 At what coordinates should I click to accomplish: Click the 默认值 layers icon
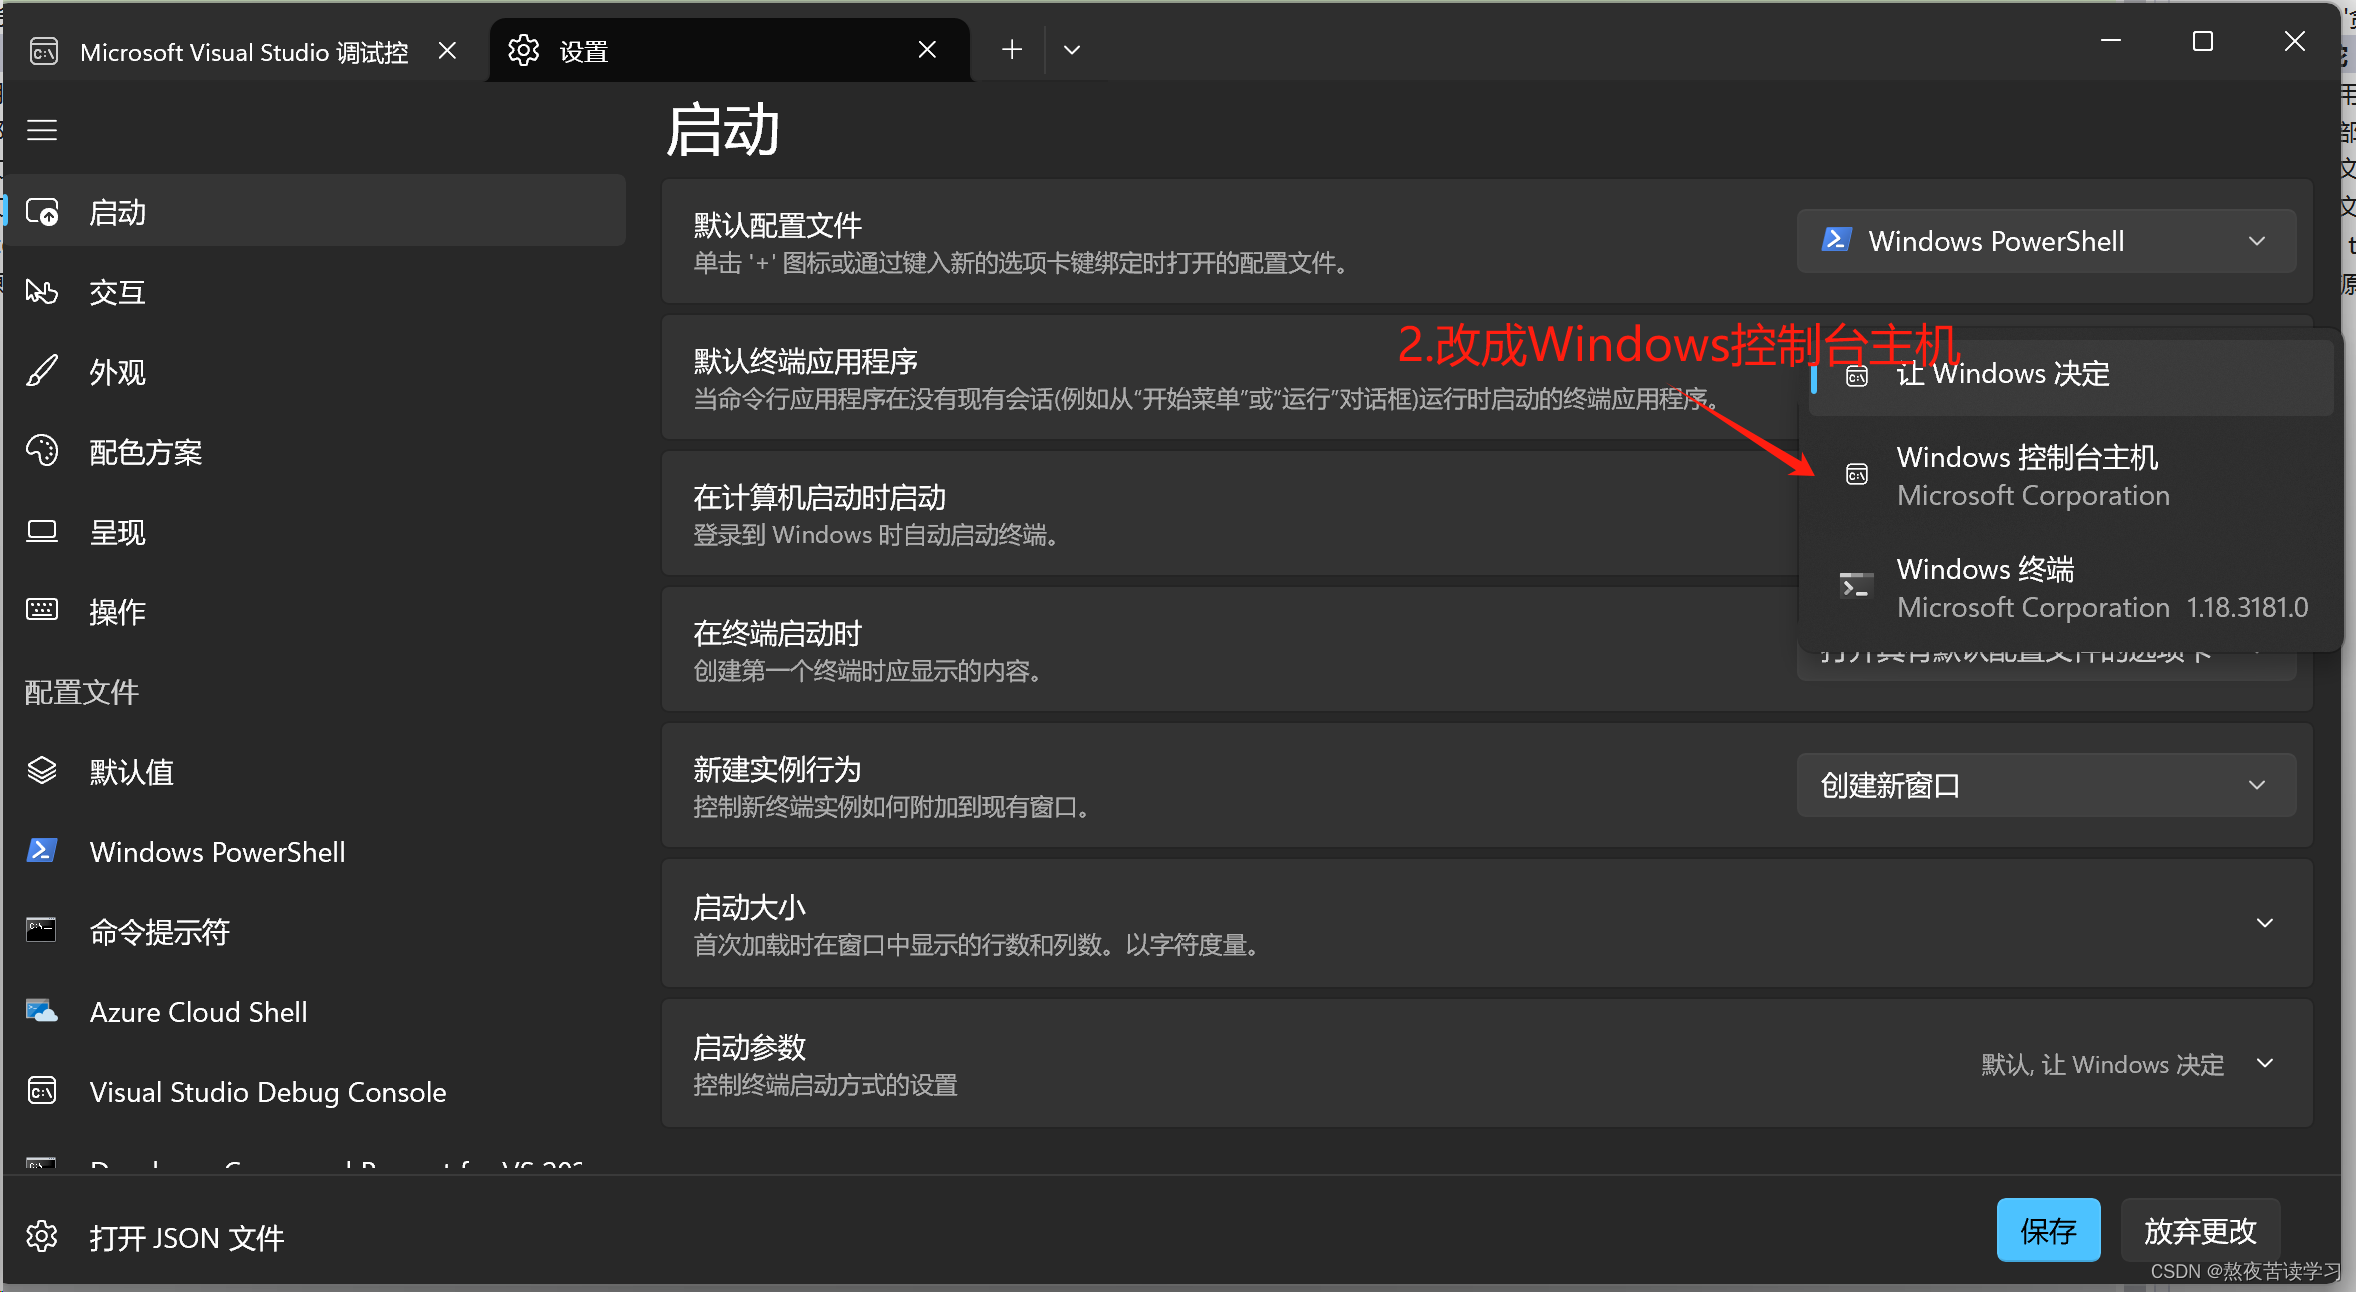(41, 771)
